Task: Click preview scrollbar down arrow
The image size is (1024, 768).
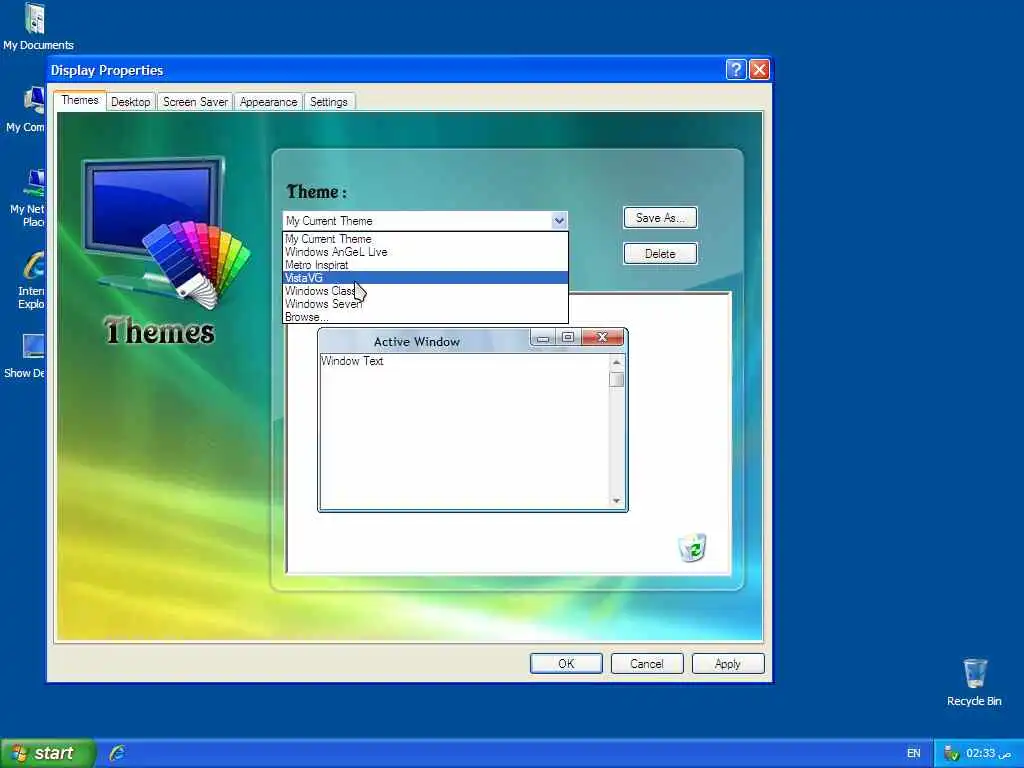Action: (616, 501)
